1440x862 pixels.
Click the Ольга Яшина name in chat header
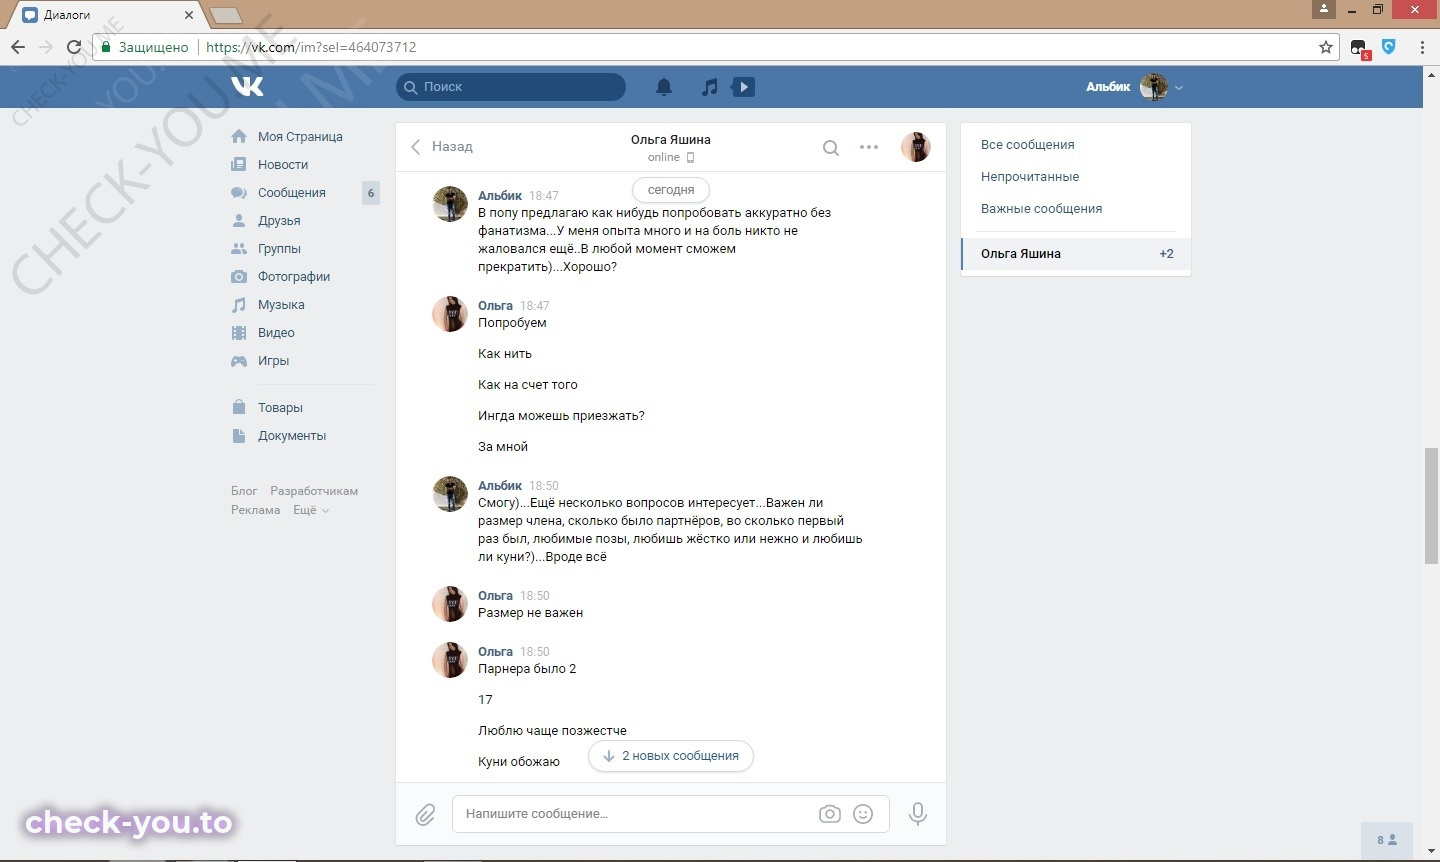pyautogui.click(x=671, y=140)
